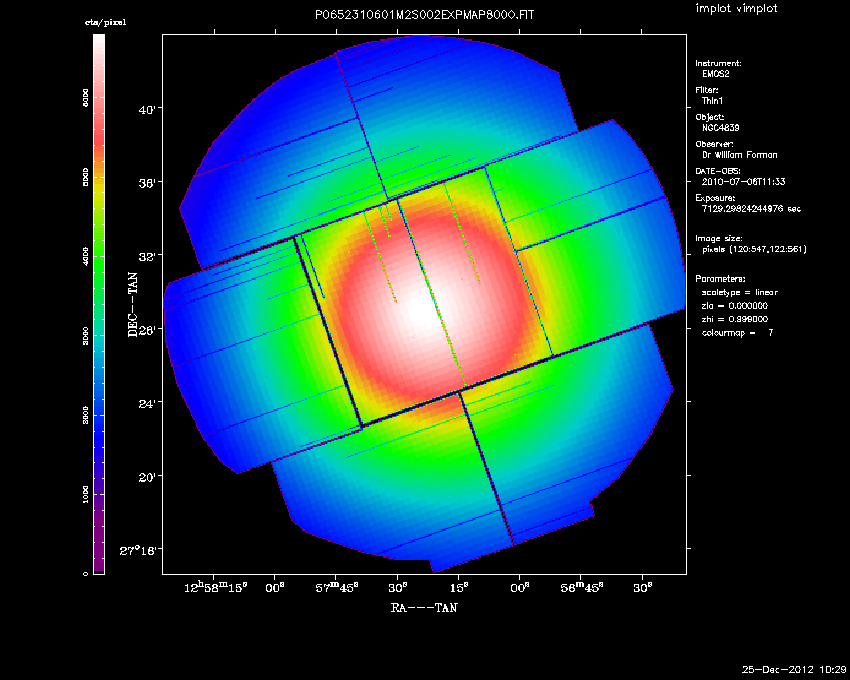
Task: Select the instrument value EMOS2
Action: point(713,75)
